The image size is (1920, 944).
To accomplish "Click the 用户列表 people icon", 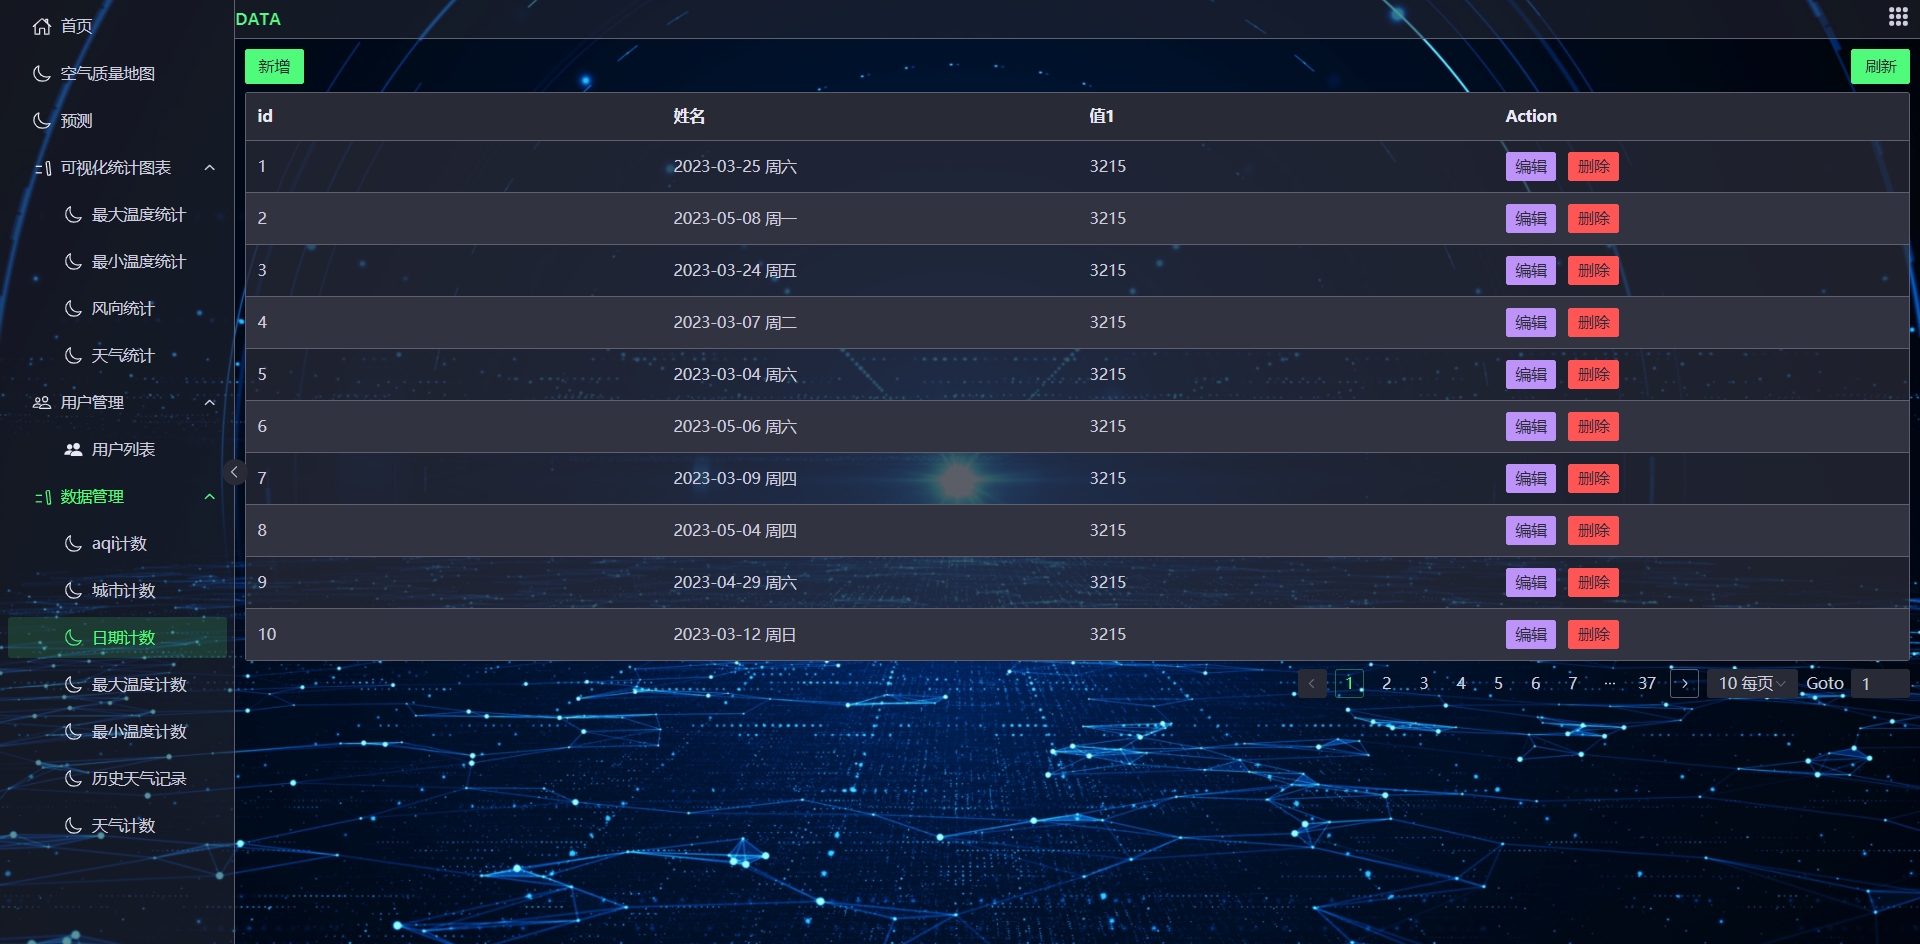I will coord(72,449).
